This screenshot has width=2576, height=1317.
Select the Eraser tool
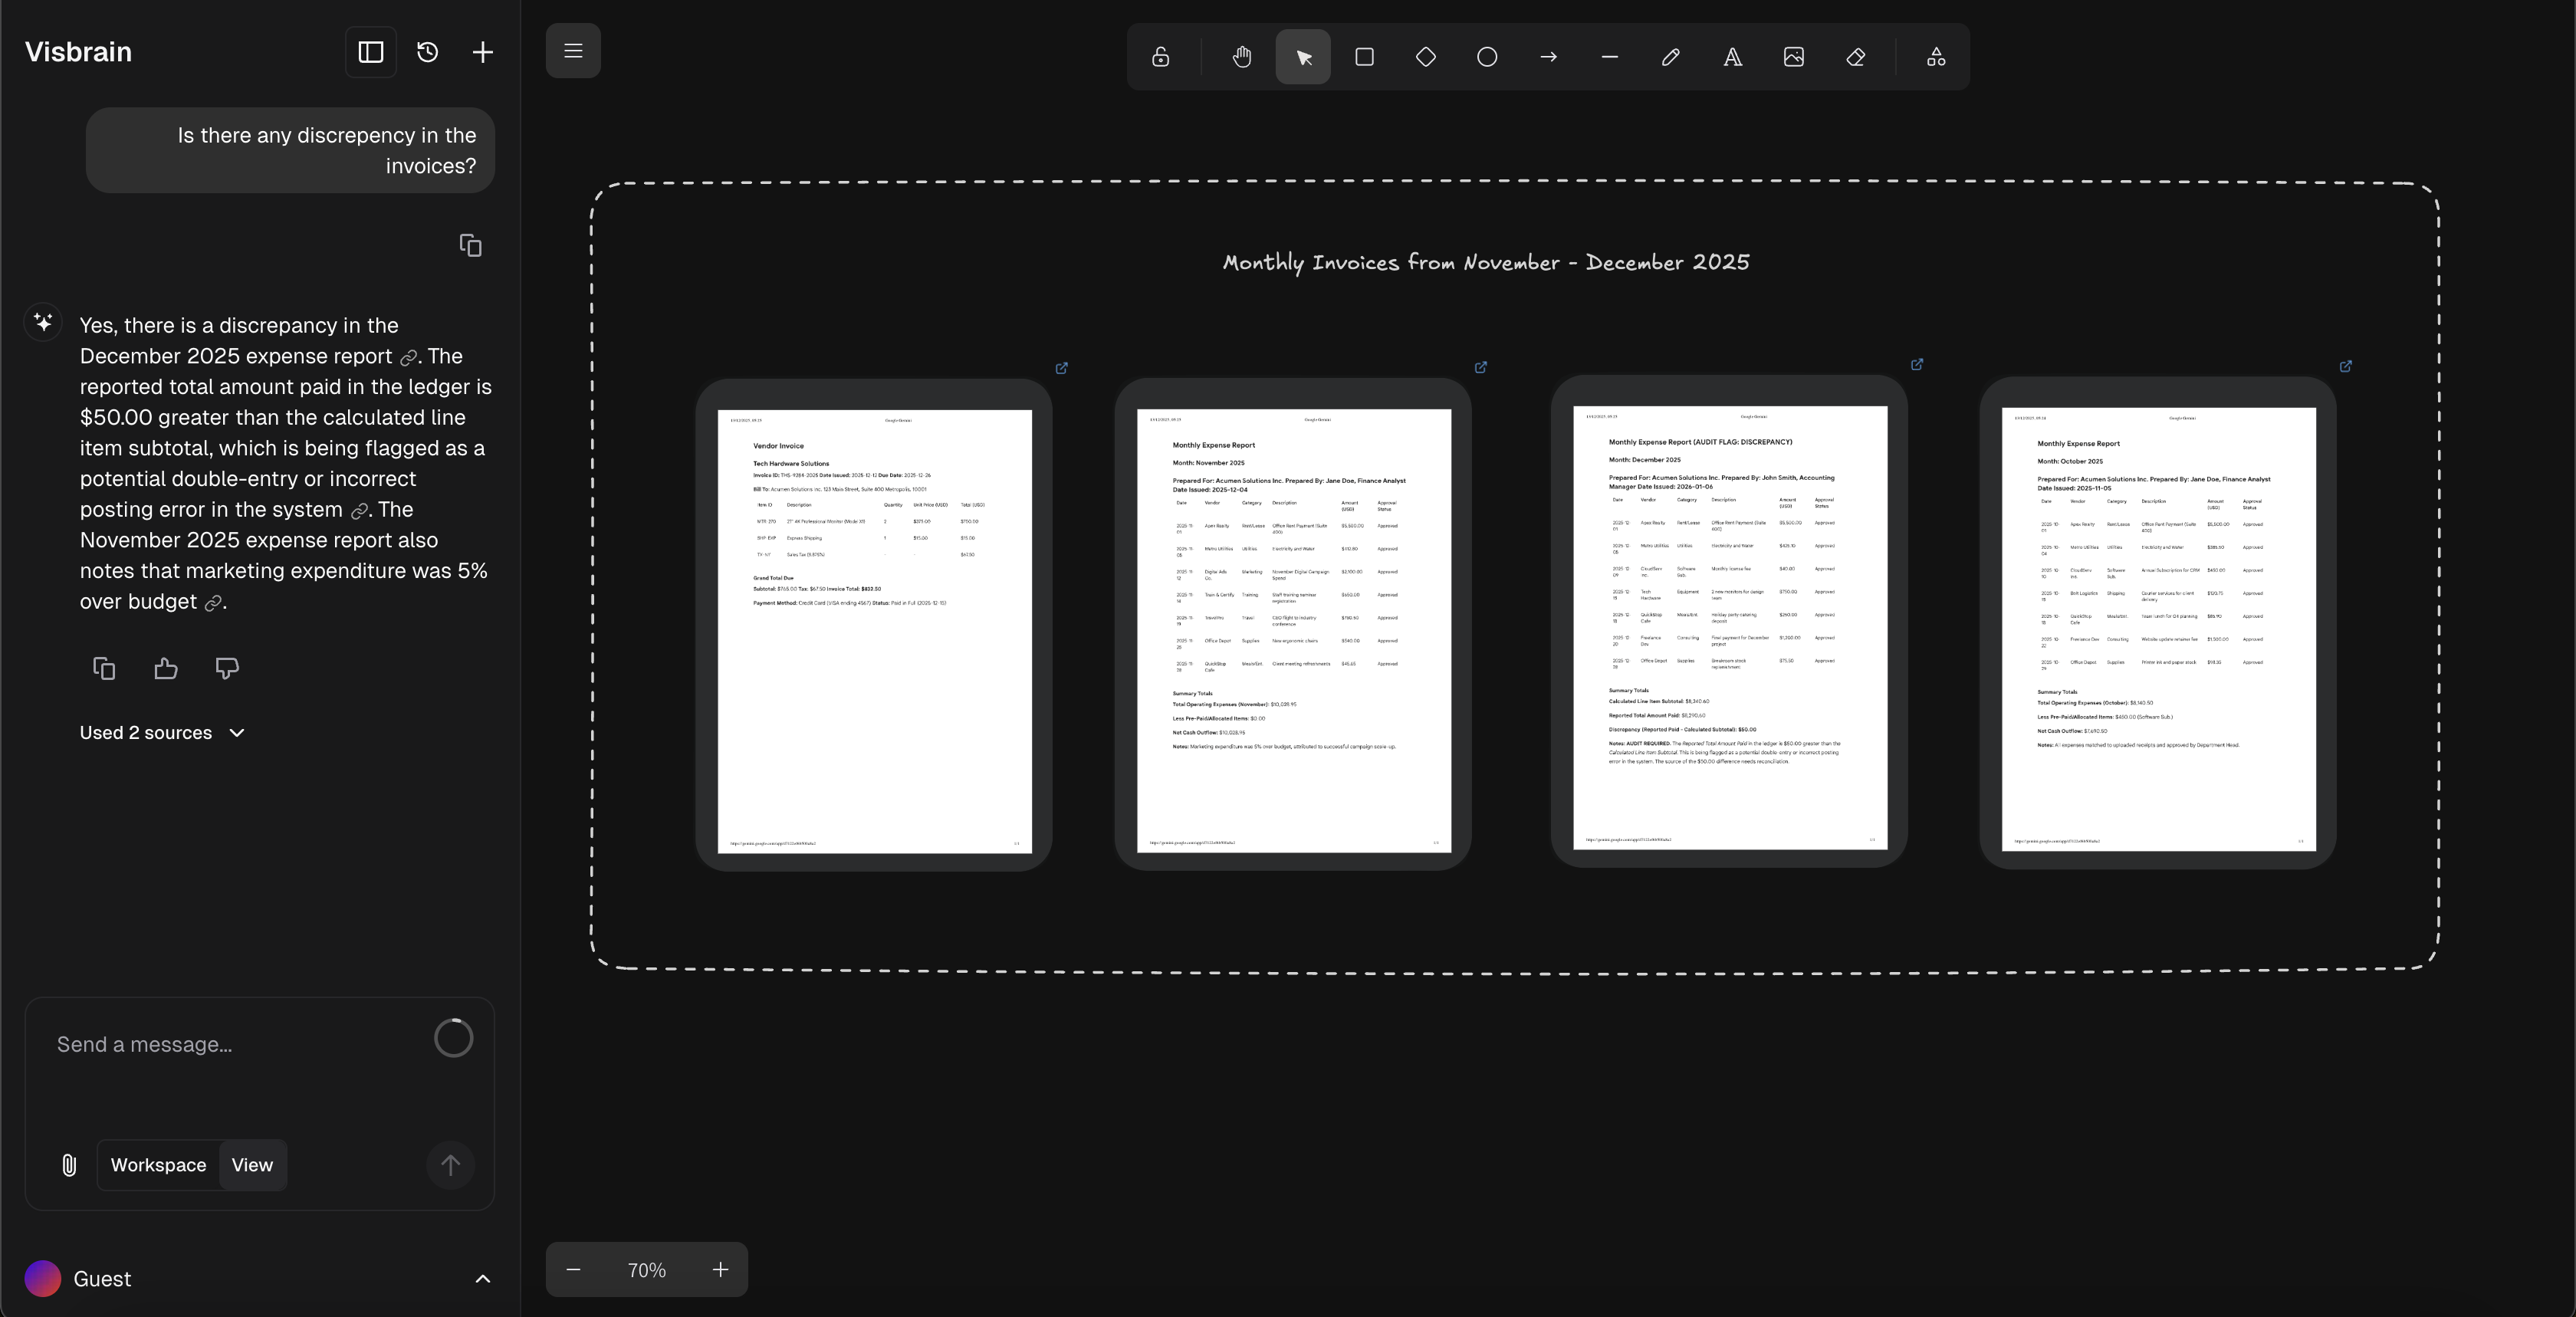(x=1855, y=57)
